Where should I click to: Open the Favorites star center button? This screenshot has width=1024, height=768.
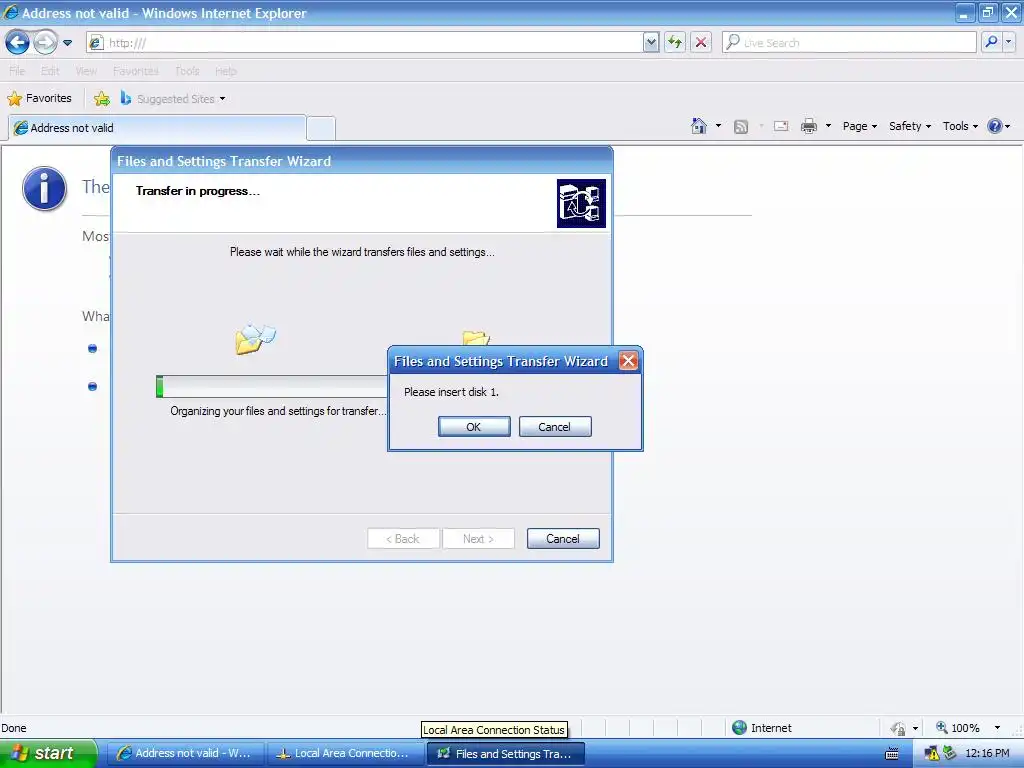39,98
